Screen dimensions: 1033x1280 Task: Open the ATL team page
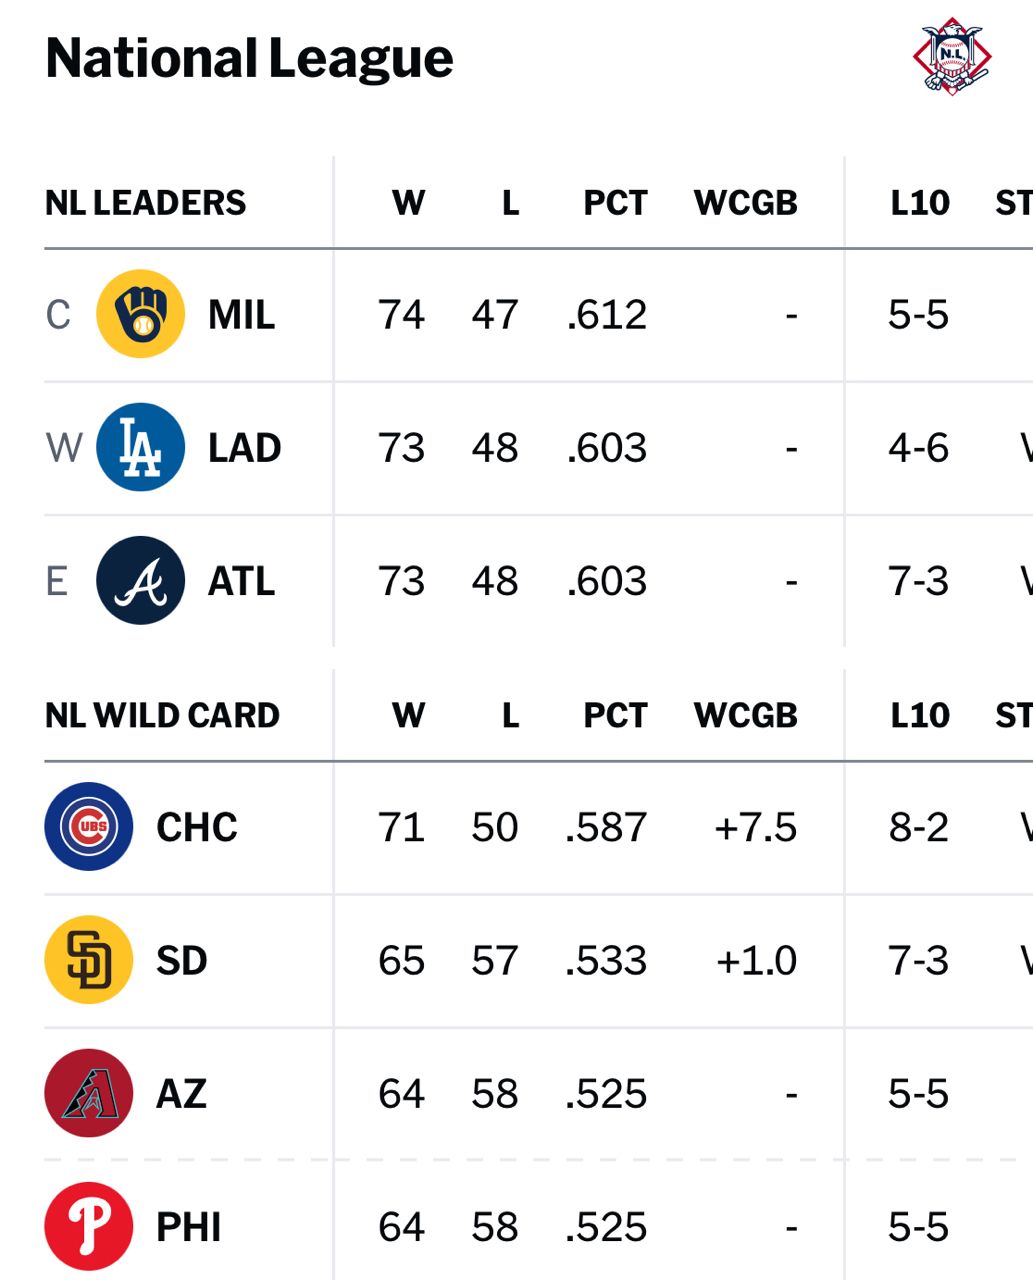click(x=241, y=581)
